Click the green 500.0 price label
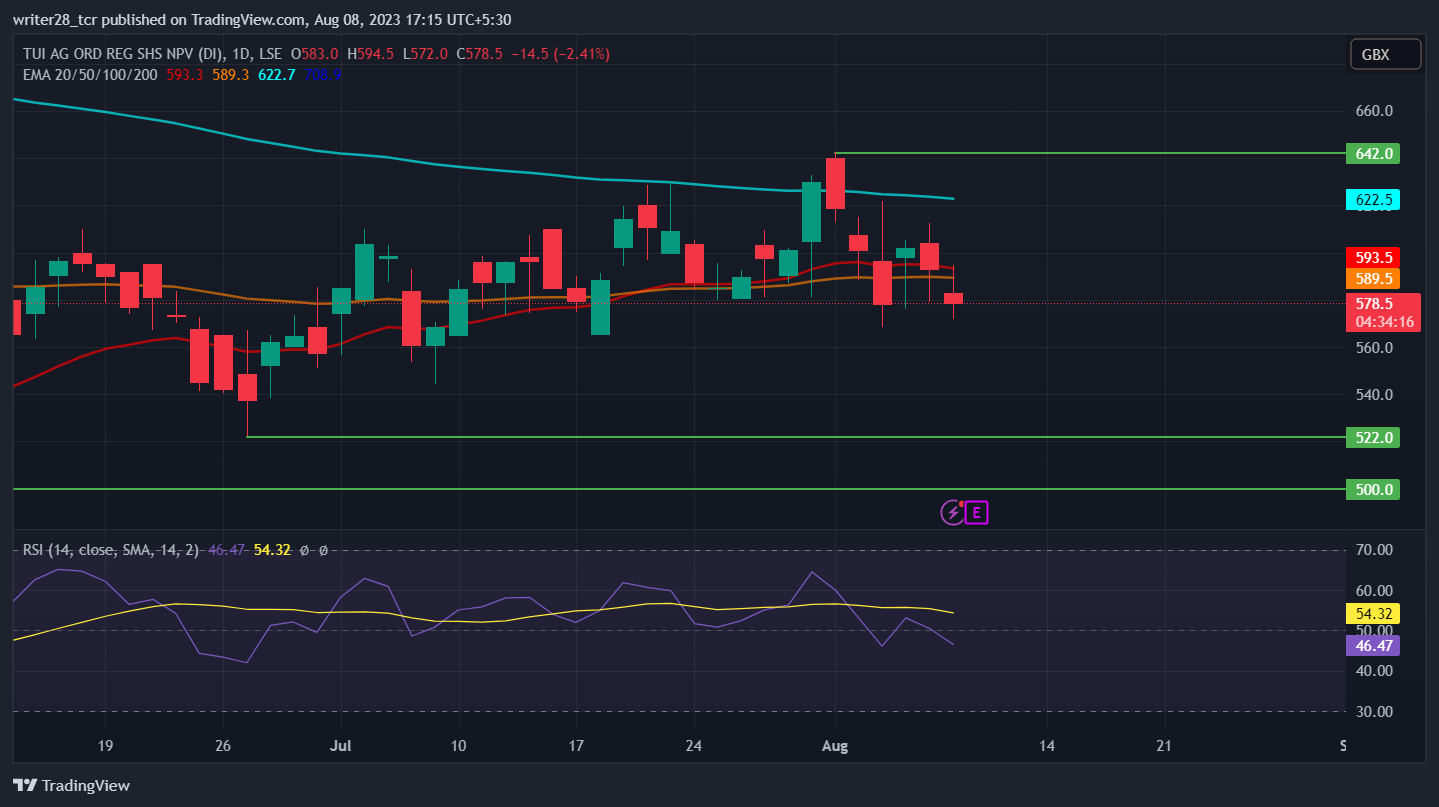Screen dimensions: 1439x807 pos(1373,490)
